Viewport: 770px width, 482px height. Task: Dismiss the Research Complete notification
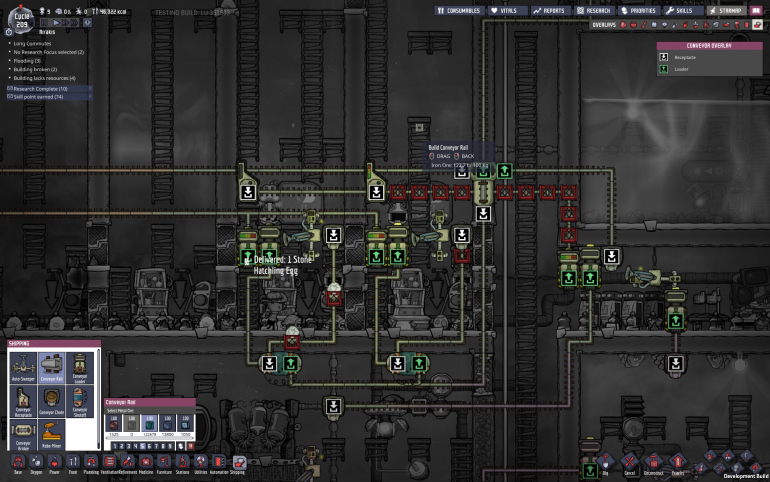[x=90, y=89]
